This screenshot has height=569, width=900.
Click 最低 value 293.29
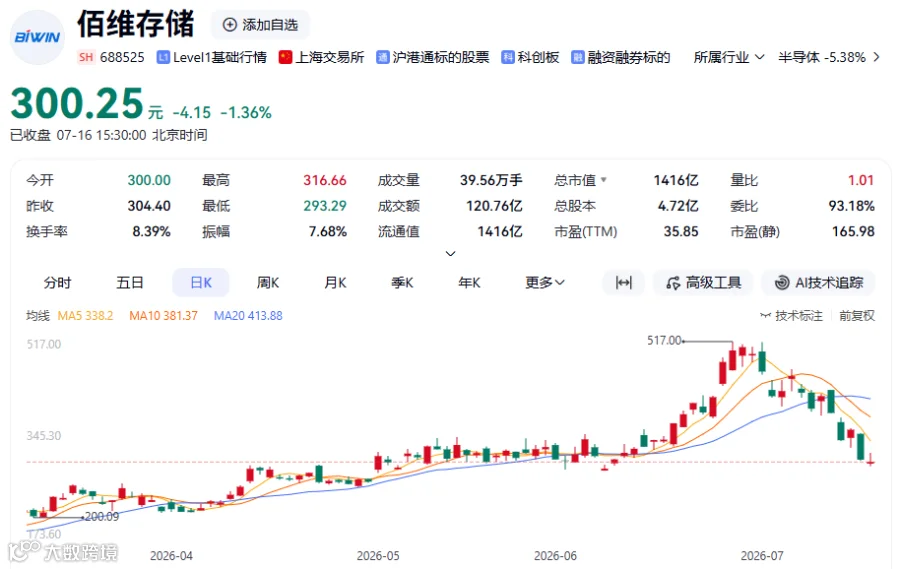325,206
